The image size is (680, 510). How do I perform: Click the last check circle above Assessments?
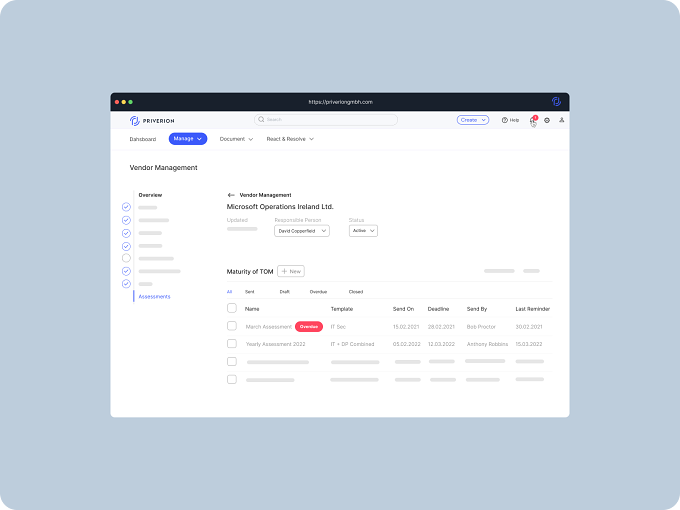coord(126,284)
